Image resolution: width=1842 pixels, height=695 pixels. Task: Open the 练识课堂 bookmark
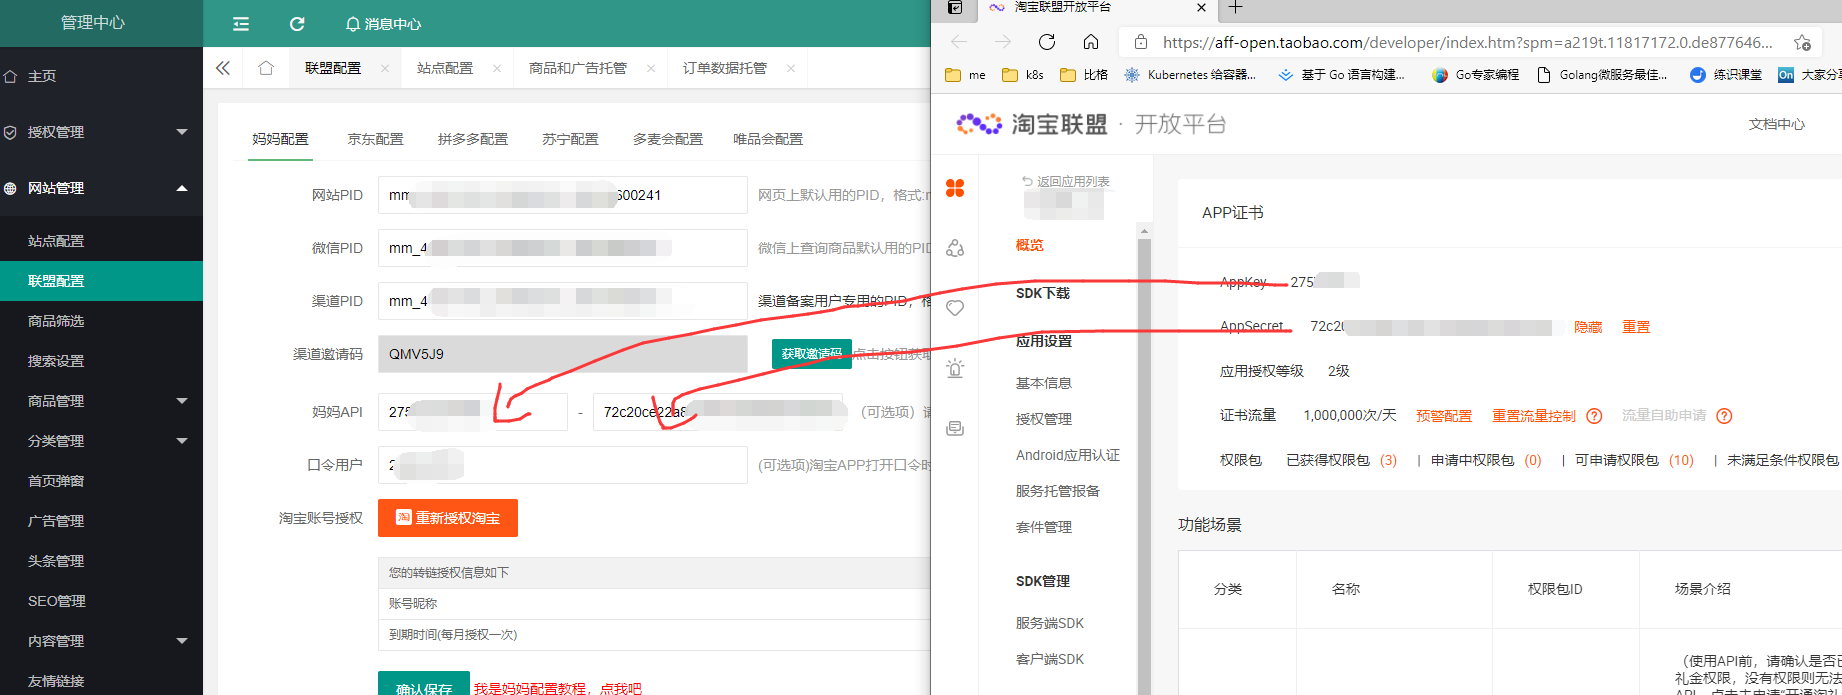(1725, 75)
